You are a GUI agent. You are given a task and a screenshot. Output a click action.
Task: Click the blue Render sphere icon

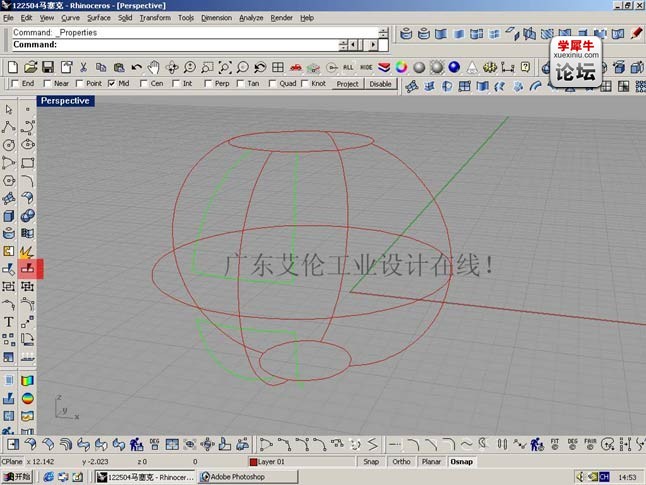pos(454,67)
